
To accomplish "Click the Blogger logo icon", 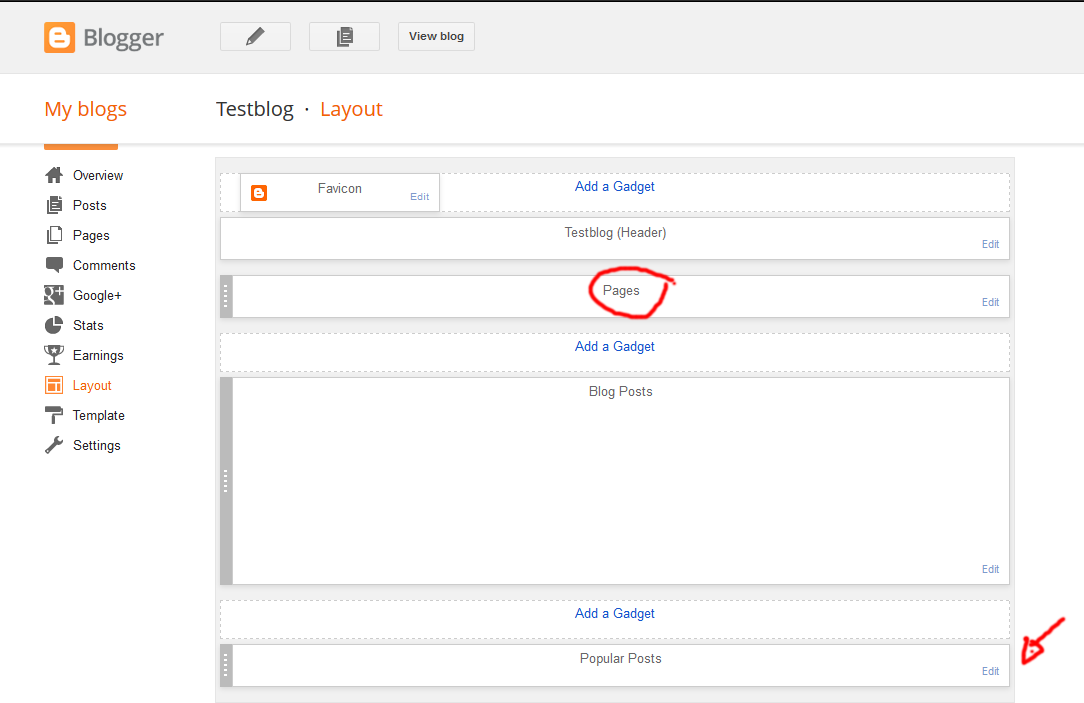I will (59, 37).
